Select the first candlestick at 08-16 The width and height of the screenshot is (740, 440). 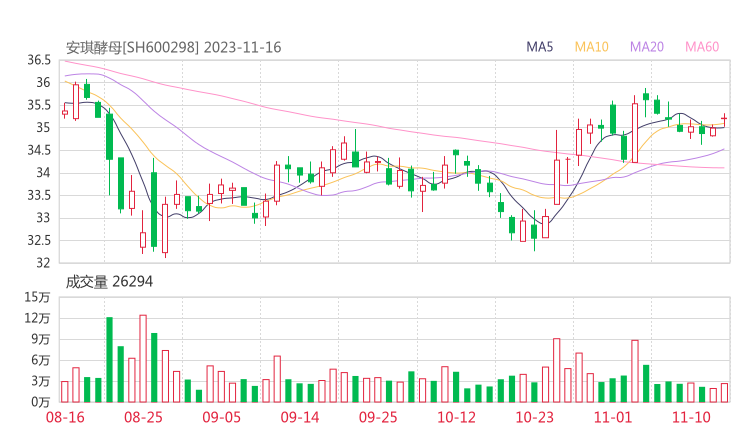click(65, 110)
